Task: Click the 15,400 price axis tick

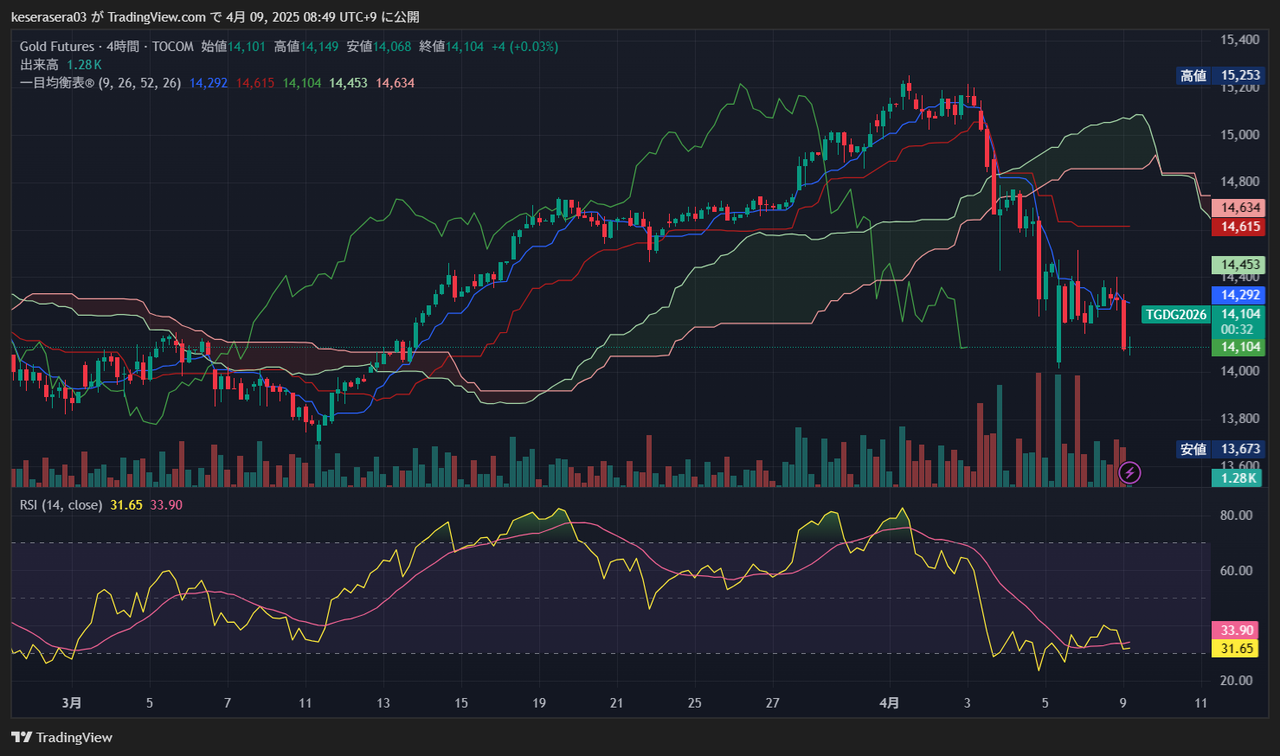Action: (1240, 40)
